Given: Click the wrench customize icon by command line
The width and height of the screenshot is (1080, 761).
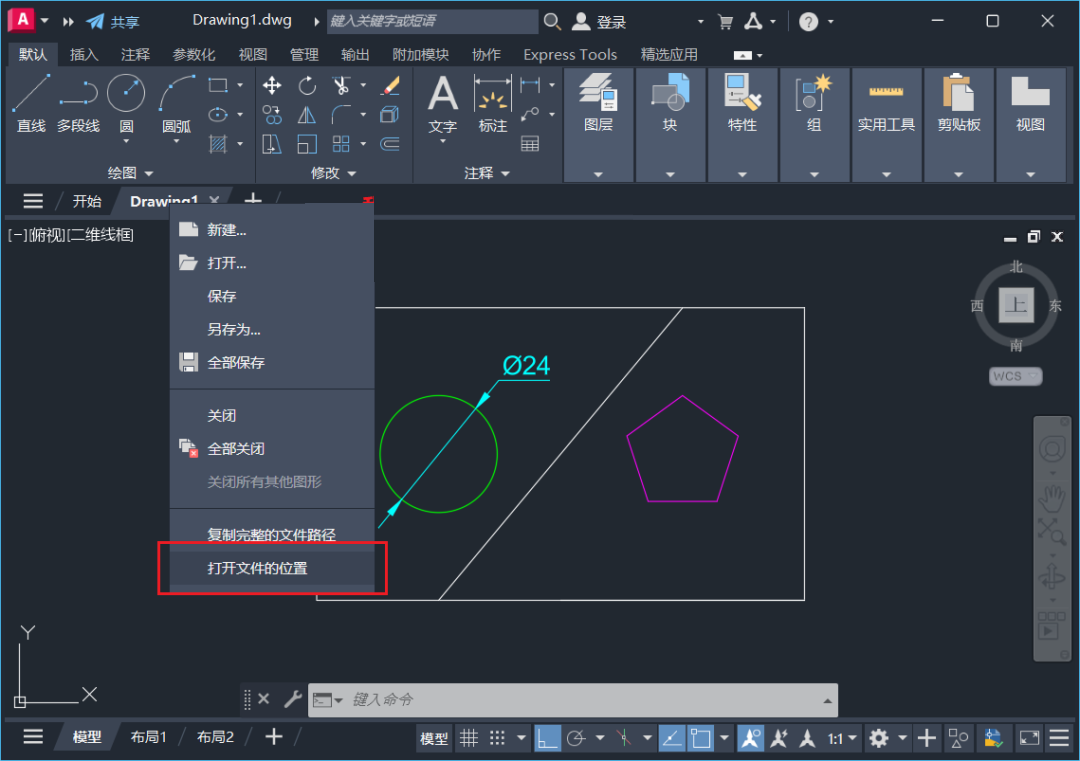Looking at the screenshot, I should (x=292, y=699).
